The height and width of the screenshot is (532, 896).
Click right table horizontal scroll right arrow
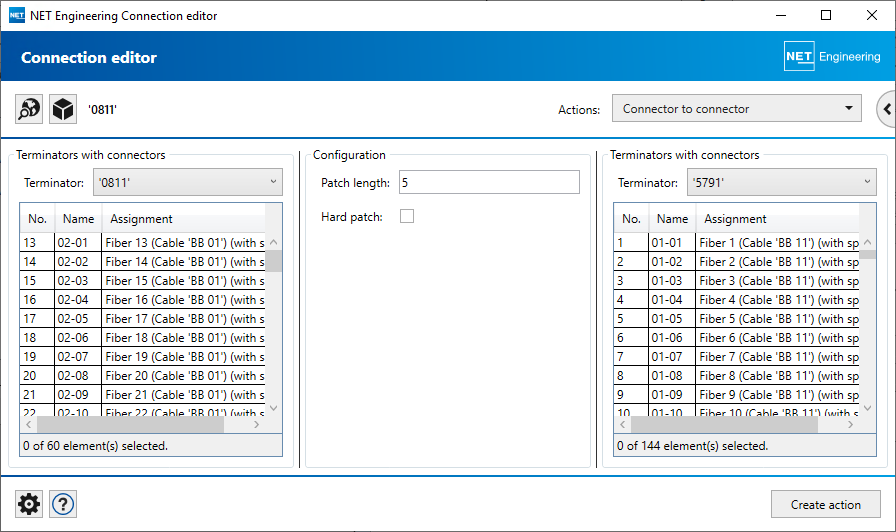click(851, 425)
